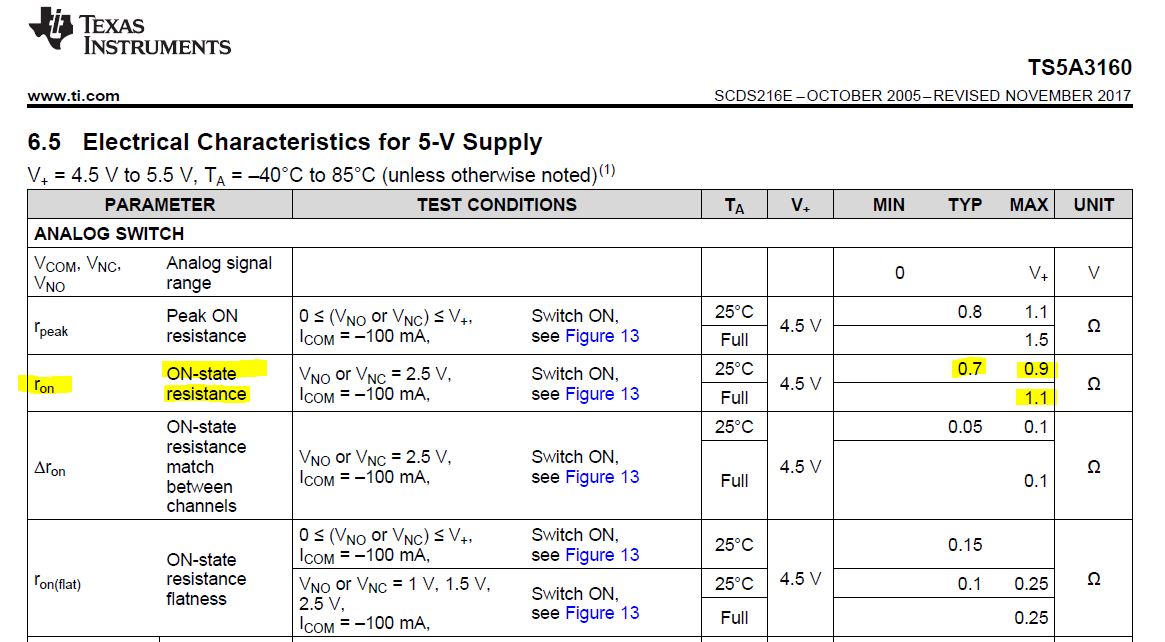Open the www.ti.com link
Image resolution: width=1165 pixels, height=642 pixels.
coord(74,96)
